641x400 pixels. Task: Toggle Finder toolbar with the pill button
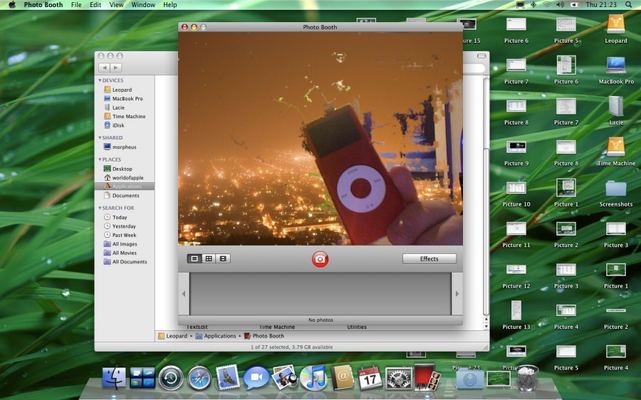point(482,56)
